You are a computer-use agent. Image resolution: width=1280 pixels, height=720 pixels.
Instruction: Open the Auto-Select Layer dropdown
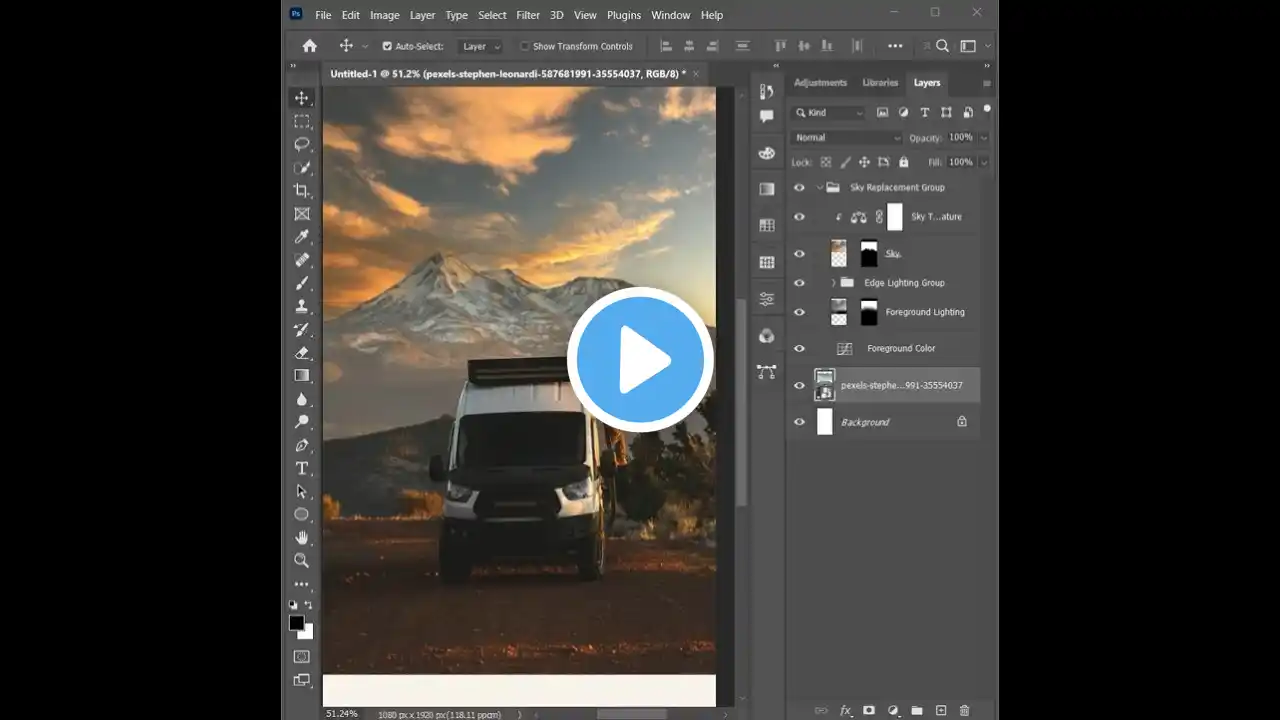click(481, 46)
